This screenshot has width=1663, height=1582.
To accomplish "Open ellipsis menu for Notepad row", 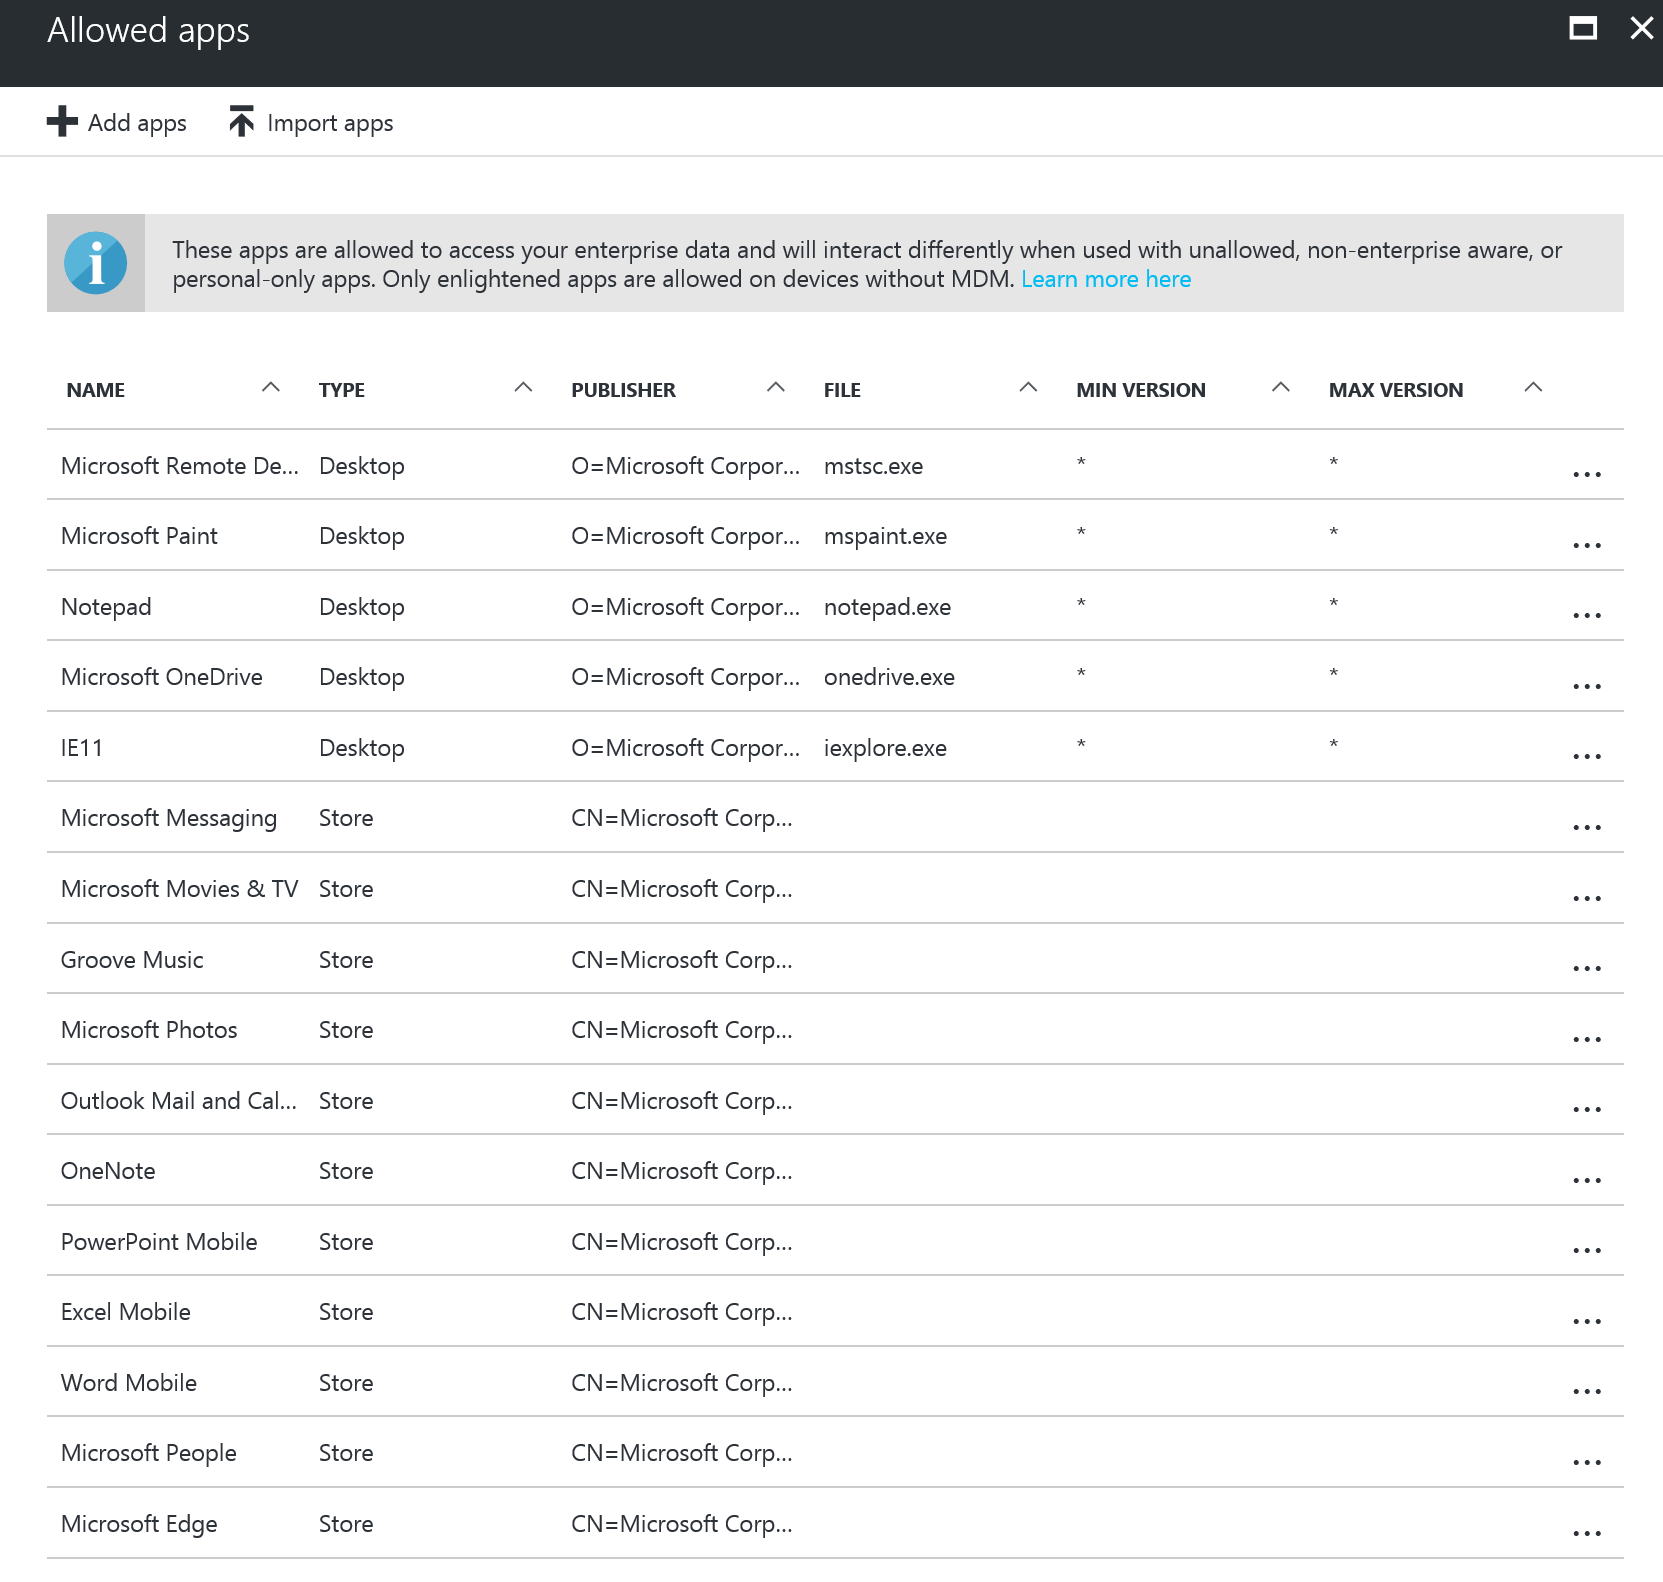I will click(x=1586, y=615).
